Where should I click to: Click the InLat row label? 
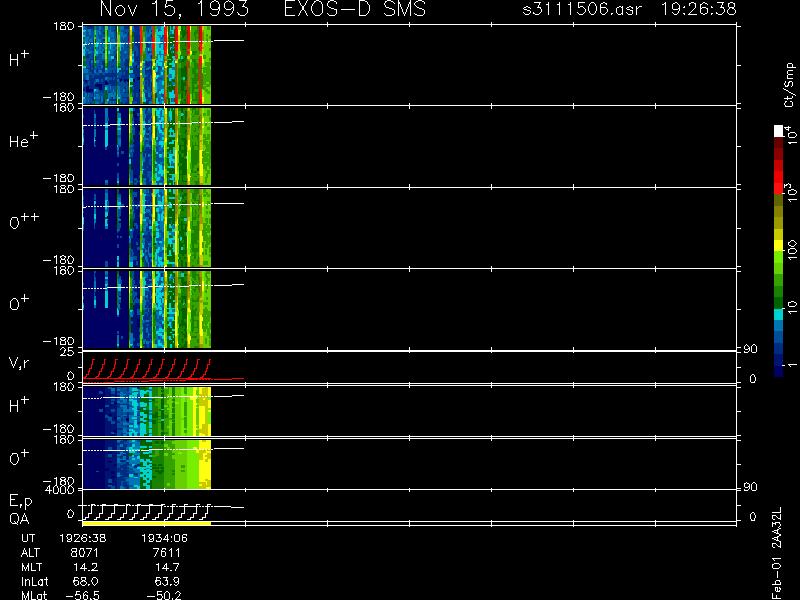click(35, 581)
